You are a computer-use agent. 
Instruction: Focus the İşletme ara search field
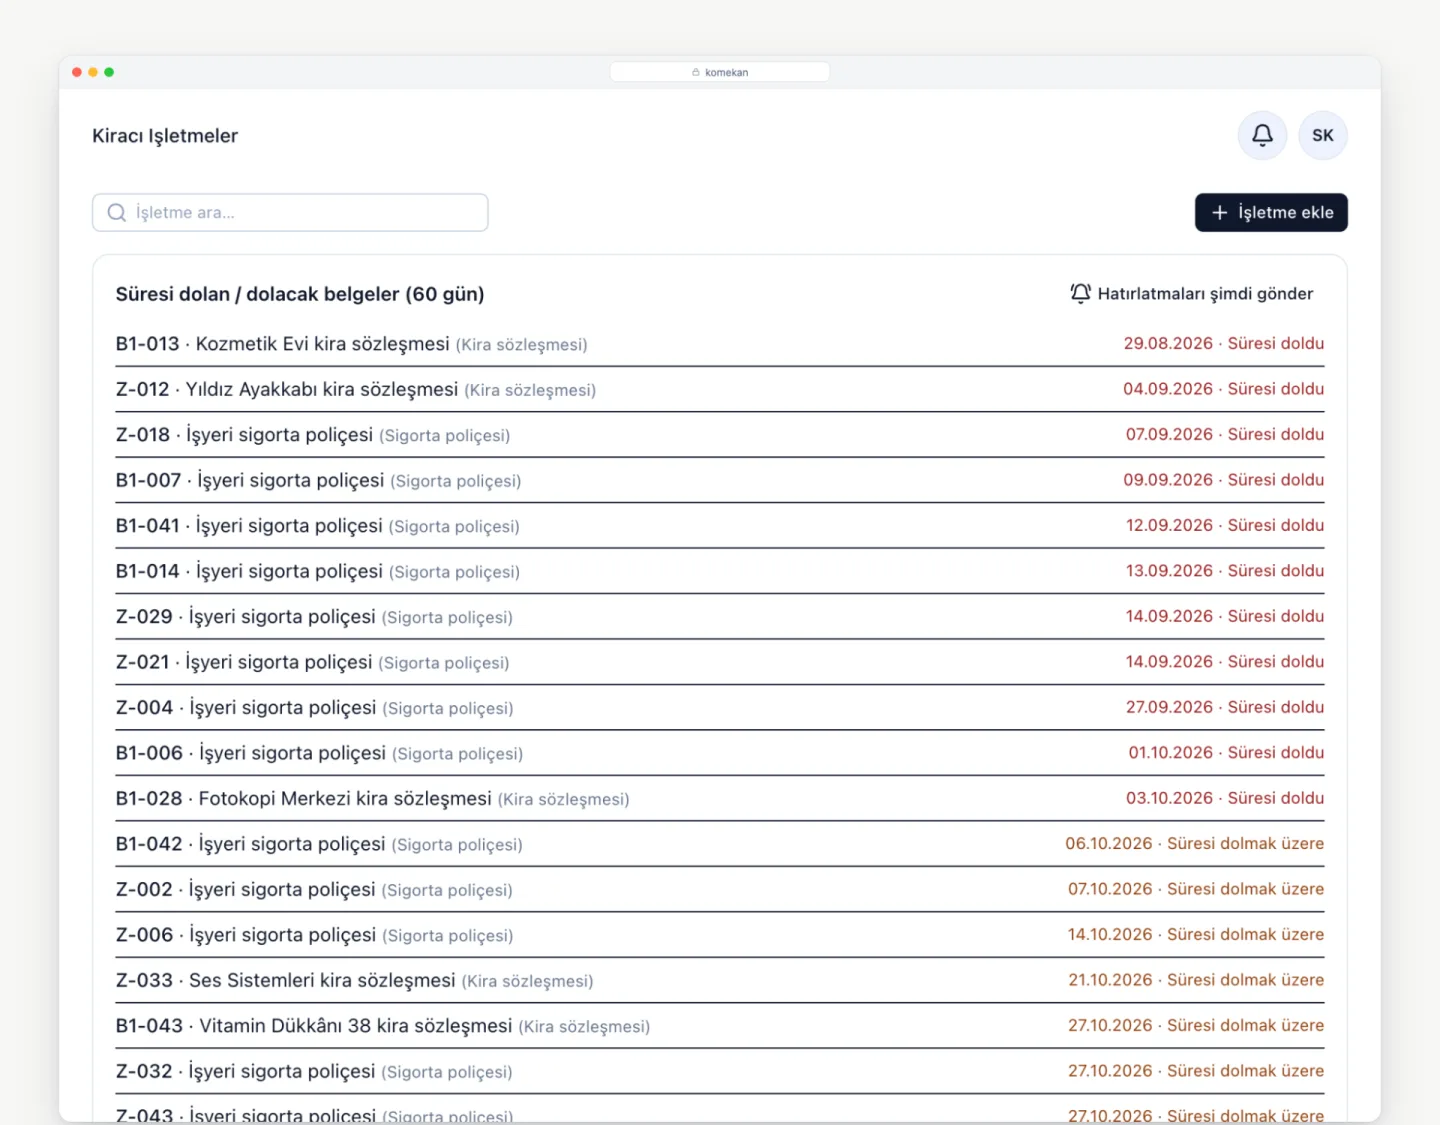click(x=290, y=213)
